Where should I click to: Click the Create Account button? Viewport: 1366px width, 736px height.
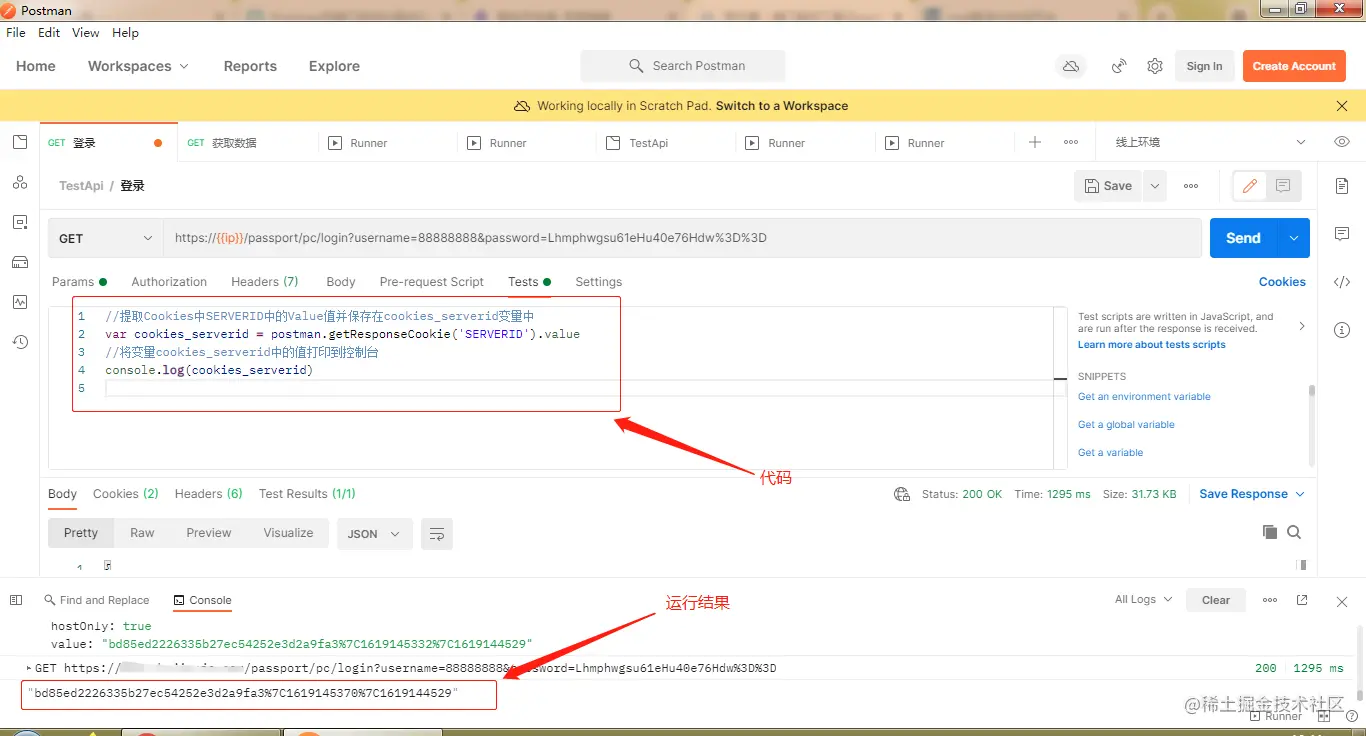pos(1294,66)
